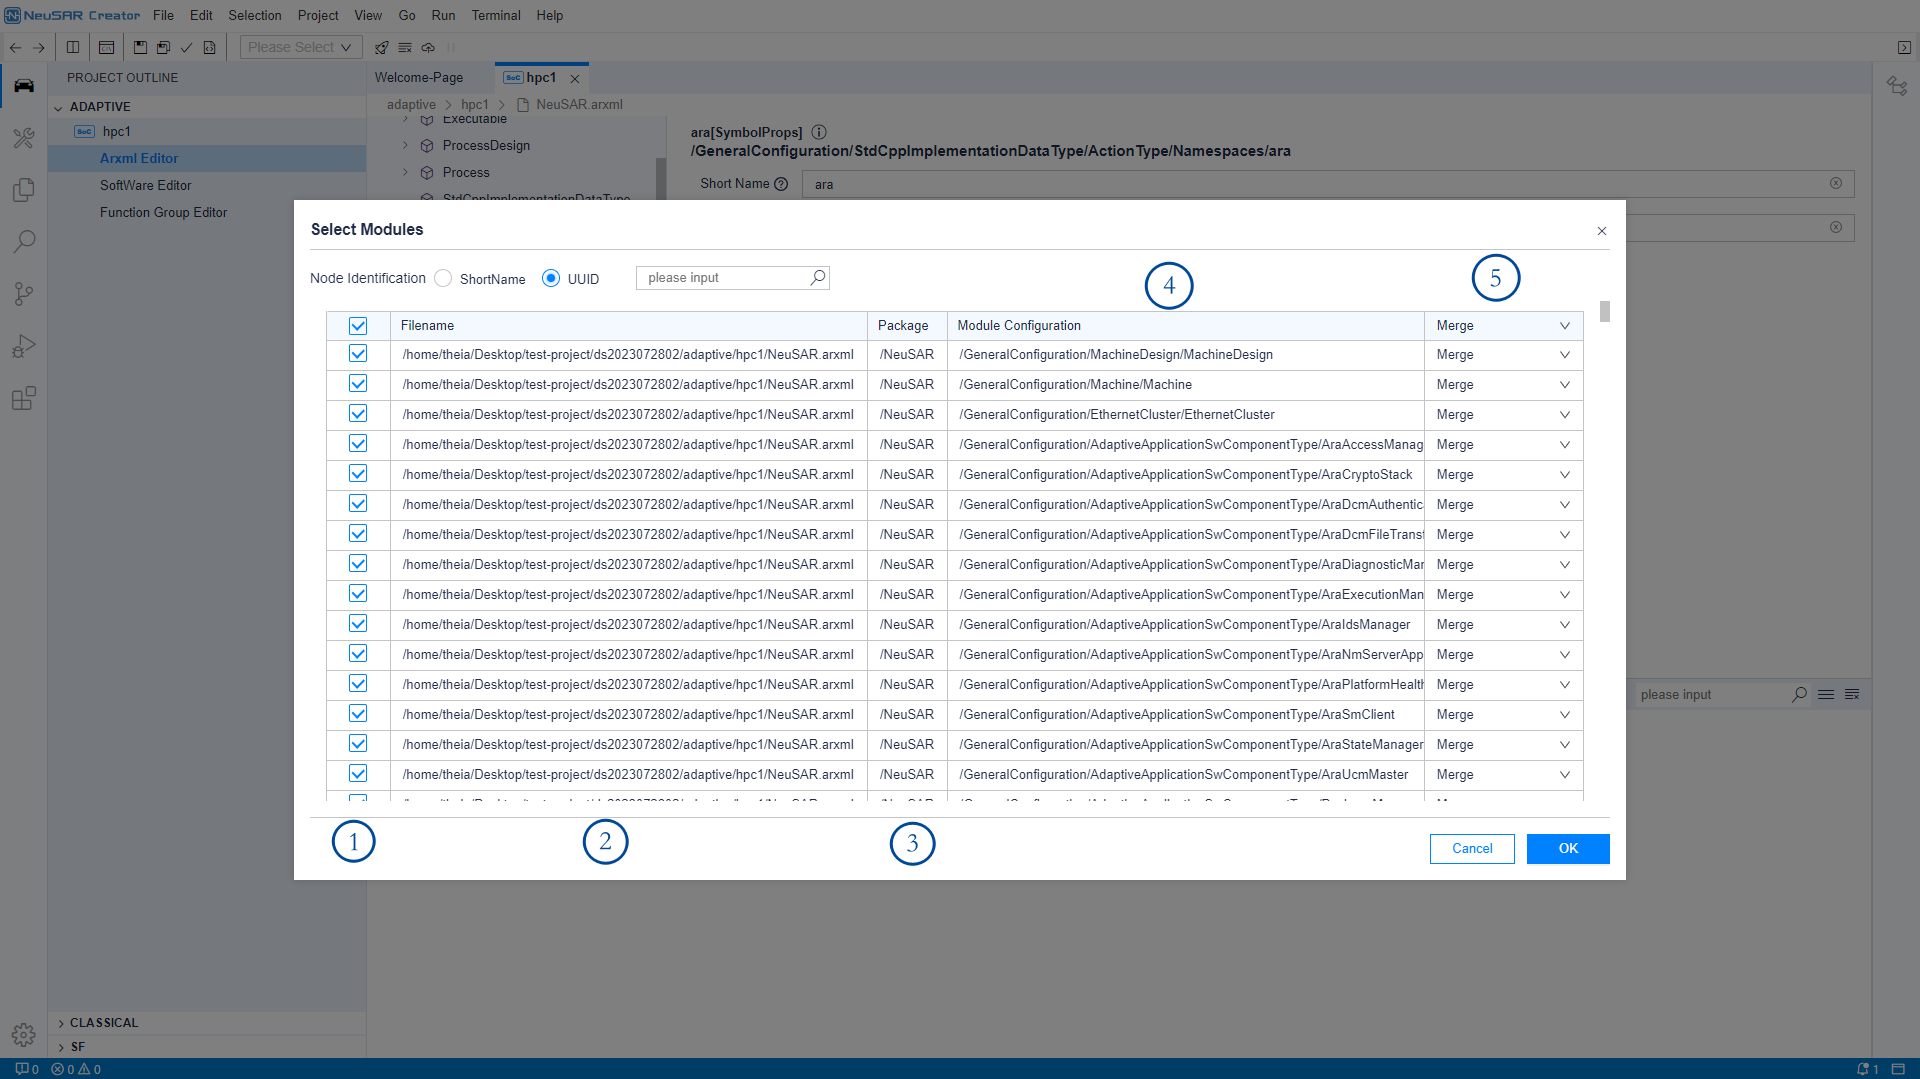The image size is (1920, 1079).
Task: Uncheck the MachineDesign module row checkbox
Action: click(358, 354)
